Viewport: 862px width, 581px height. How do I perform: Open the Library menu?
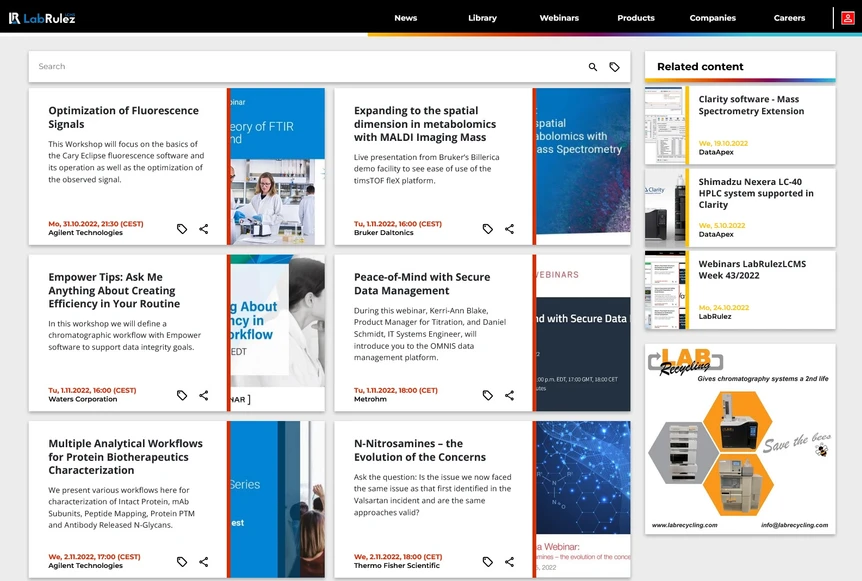coord(483,18)
